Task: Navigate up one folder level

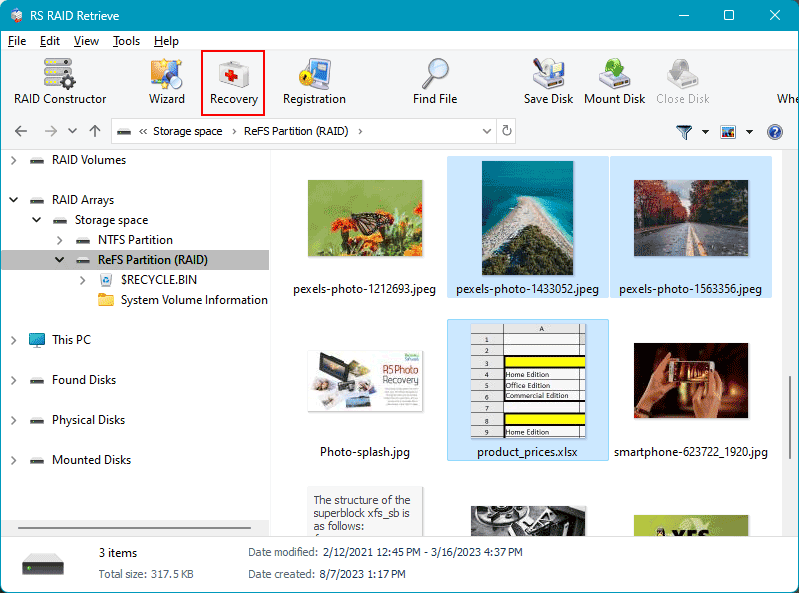Action: click(x=95, y=131)
